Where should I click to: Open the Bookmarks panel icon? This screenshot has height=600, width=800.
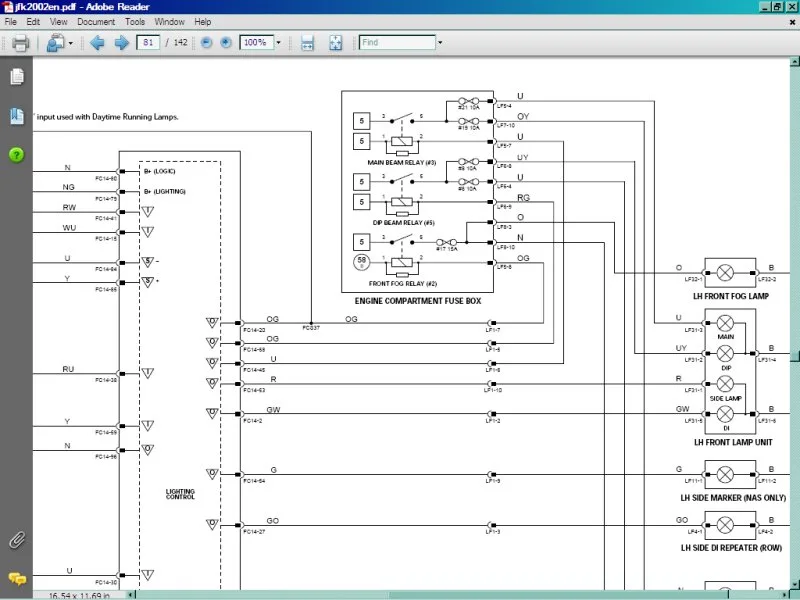click(17, 116)
